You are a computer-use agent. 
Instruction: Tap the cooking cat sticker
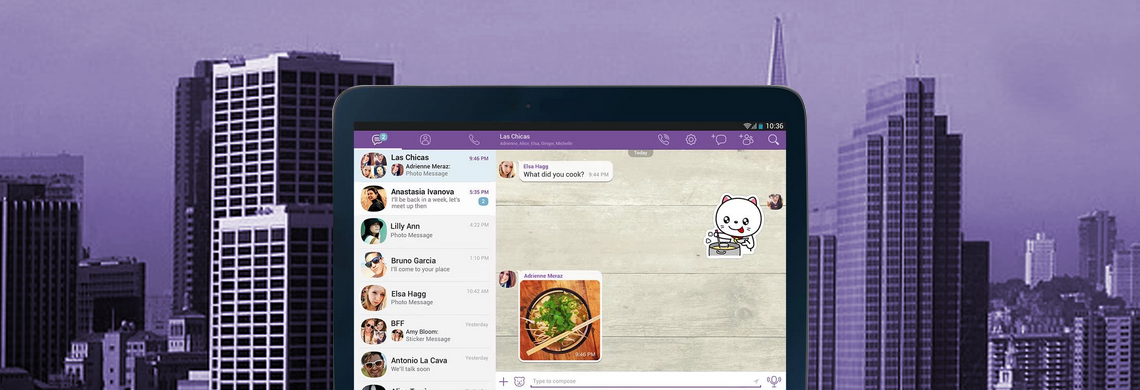click(734, 226)
